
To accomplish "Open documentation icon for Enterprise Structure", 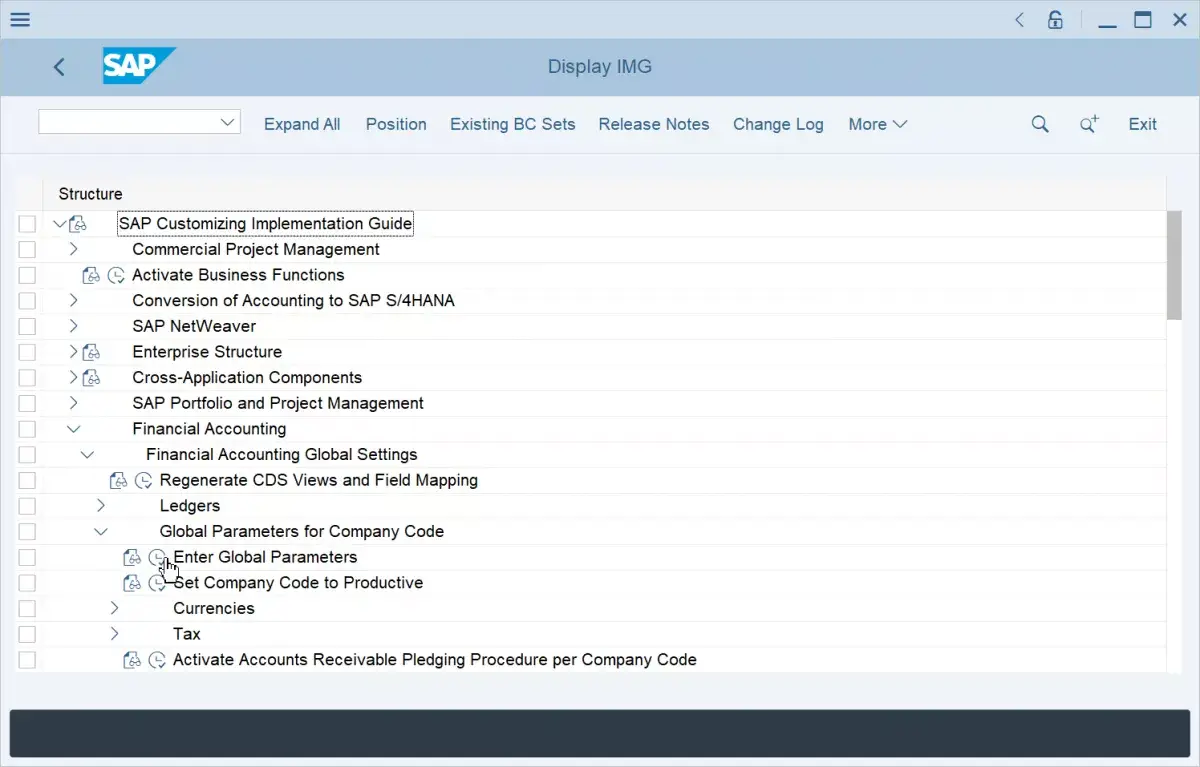I will pos(91,352).
